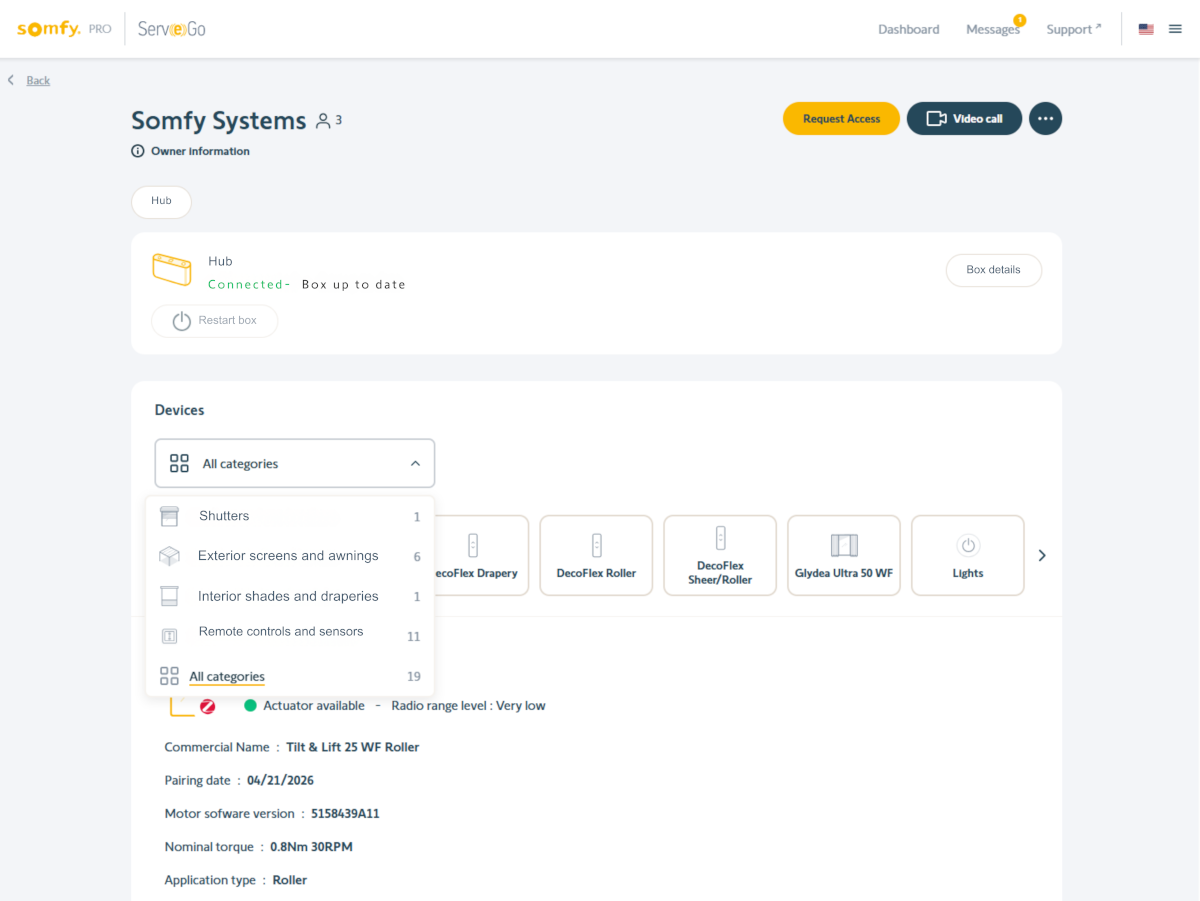The height and width of the screenshot is (901, 1200).
Task: Go back using the Back link
Action: tap(38, 80)
